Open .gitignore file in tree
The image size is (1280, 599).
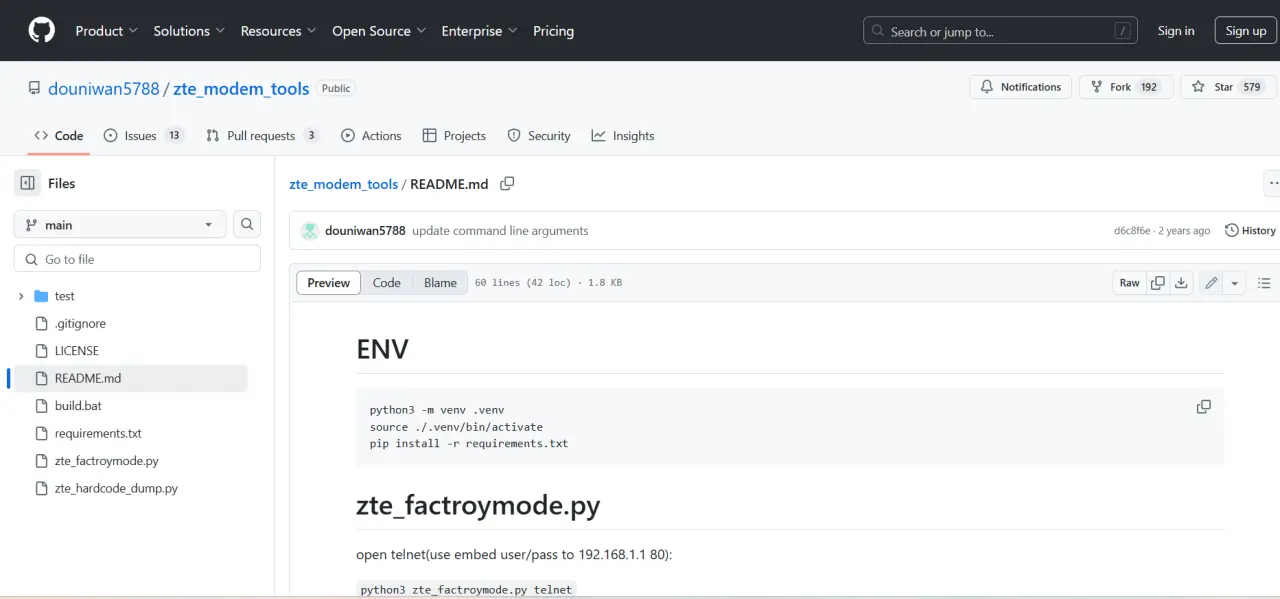tap(80, 324)
